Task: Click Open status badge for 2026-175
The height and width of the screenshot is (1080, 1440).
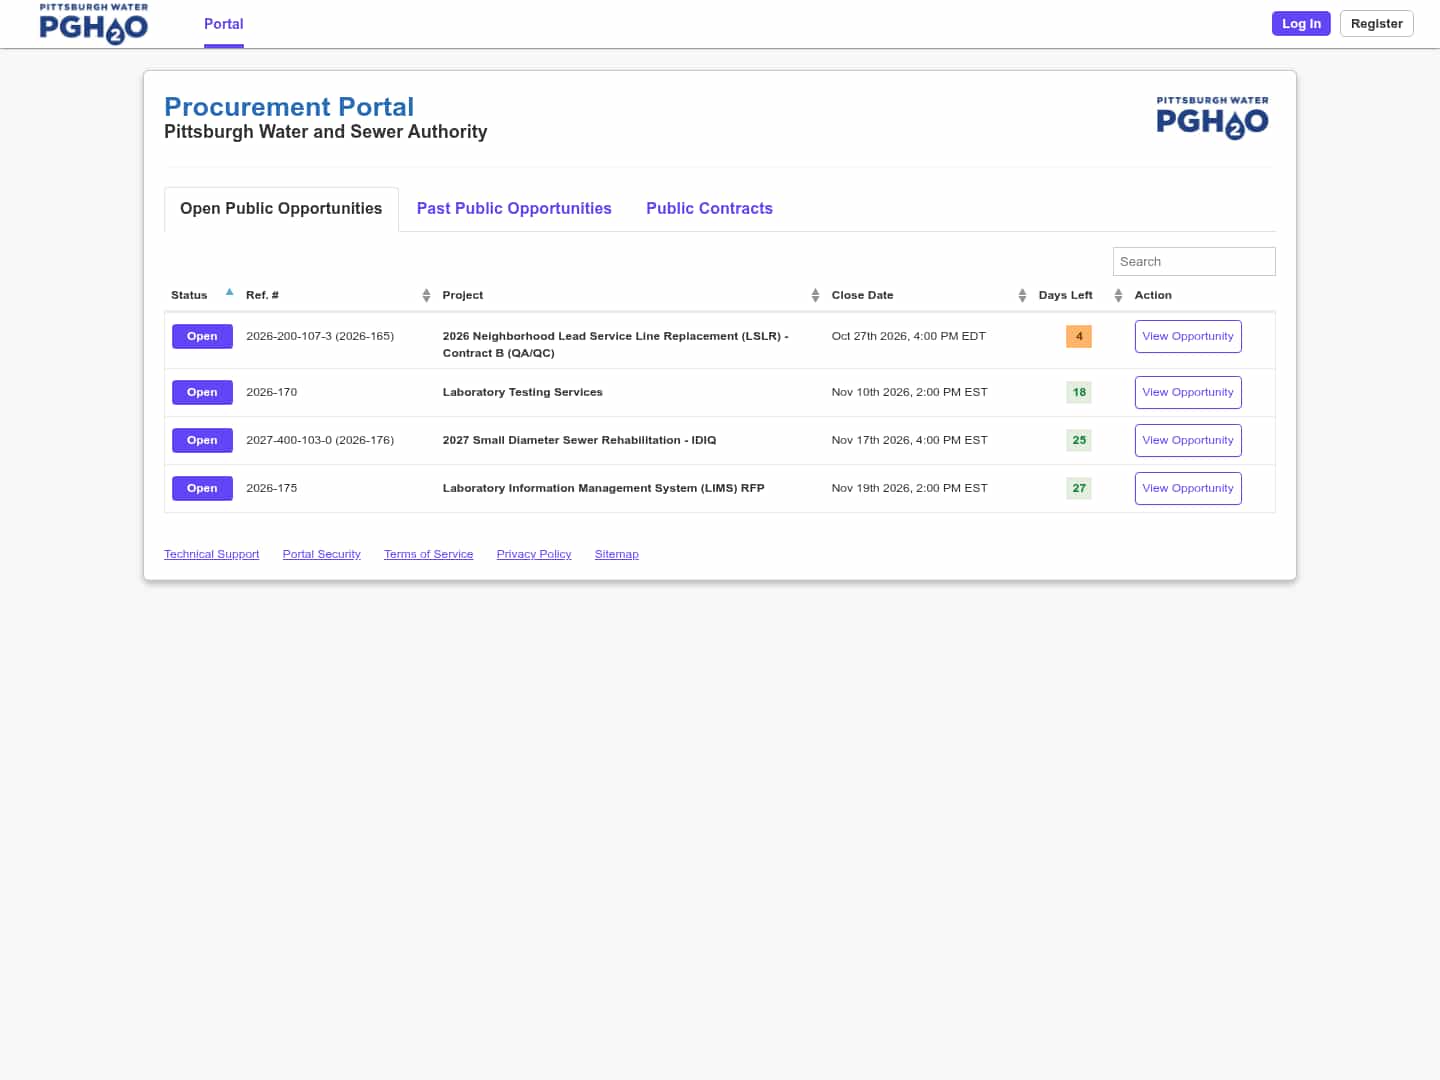Action: coord(202,488)
